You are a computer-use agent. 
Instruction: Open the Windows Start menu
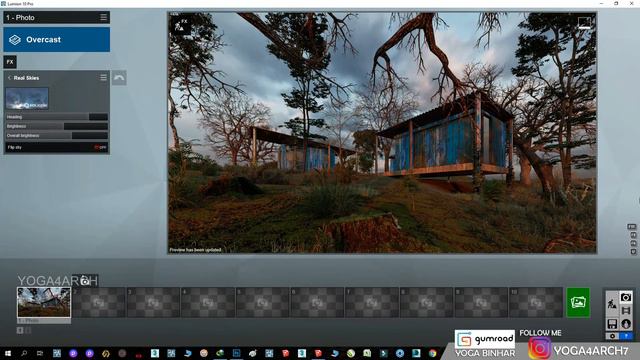8,353
